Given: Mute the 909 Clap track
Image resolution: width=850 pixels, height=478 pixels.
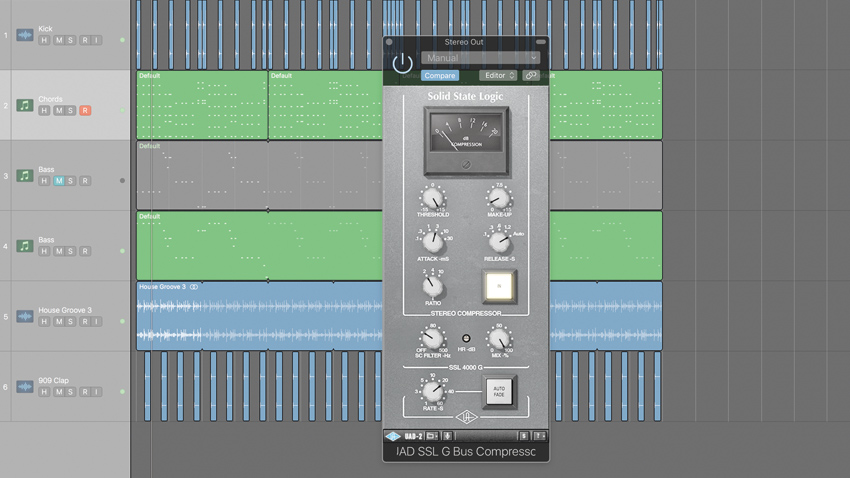Looking at the screenshot, I should [59, 392].
